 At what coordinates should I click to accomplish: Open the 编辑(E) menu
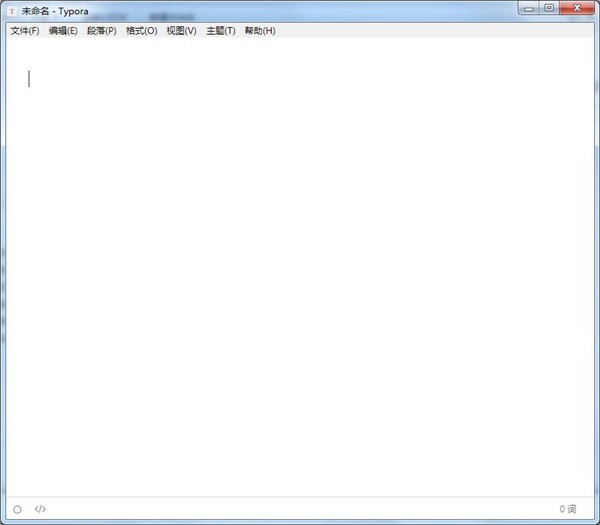pyautogui.click(x=63, y=31)
